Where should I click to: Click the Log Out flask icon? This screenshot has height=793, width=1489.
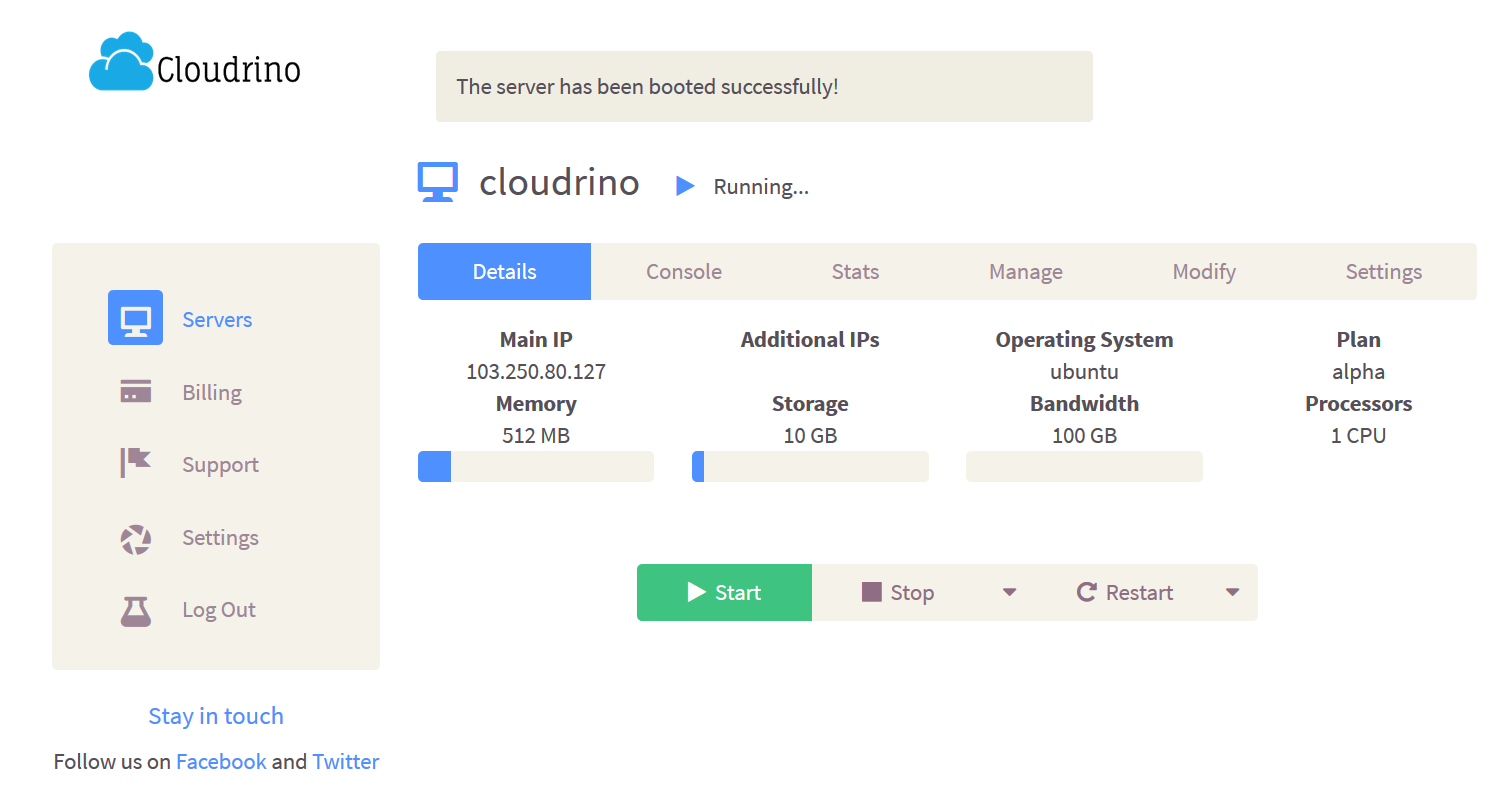point(135,610)
